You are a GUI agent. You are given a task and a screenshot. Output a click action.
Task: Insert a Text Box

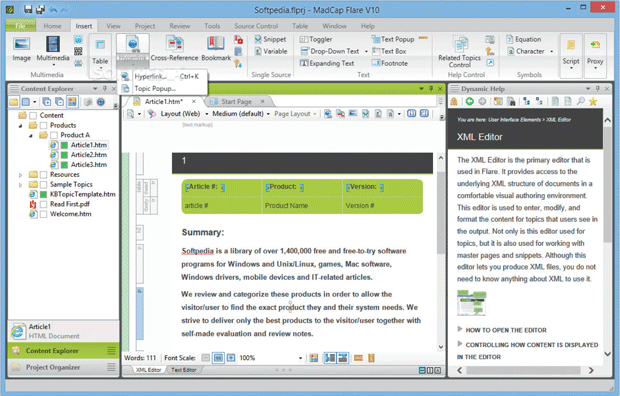[389, 51]
